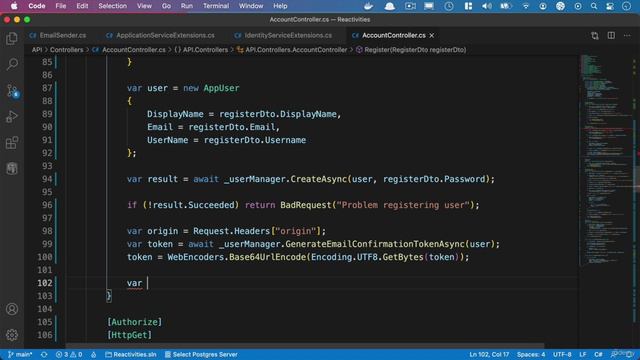Click the API breadcrumb segment
This screenshot has height=360, width=640.
[37, 50]
